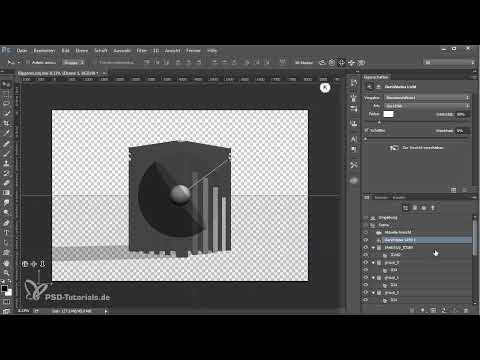Open the Bearbeiten menu
The width and height of the screenshot is (480, 360).
point(44,51)
